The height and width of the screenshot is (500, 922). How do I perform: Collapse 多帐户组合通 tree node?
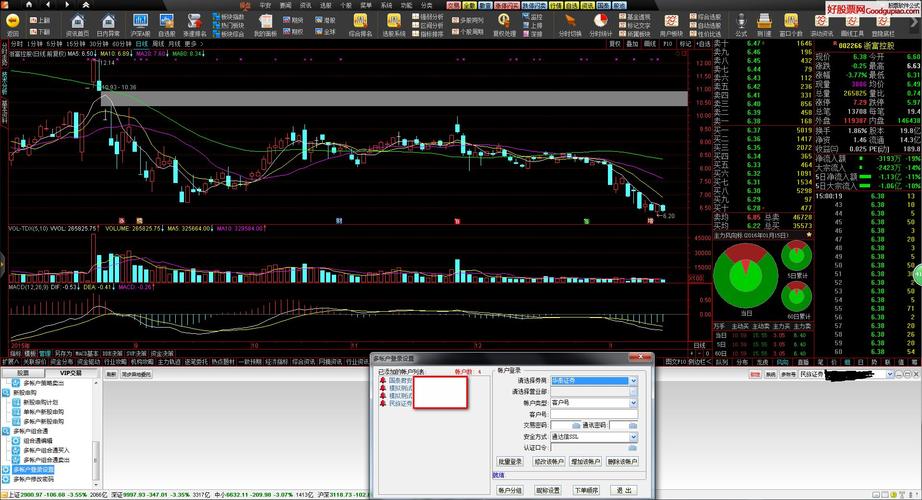(5, 431)
